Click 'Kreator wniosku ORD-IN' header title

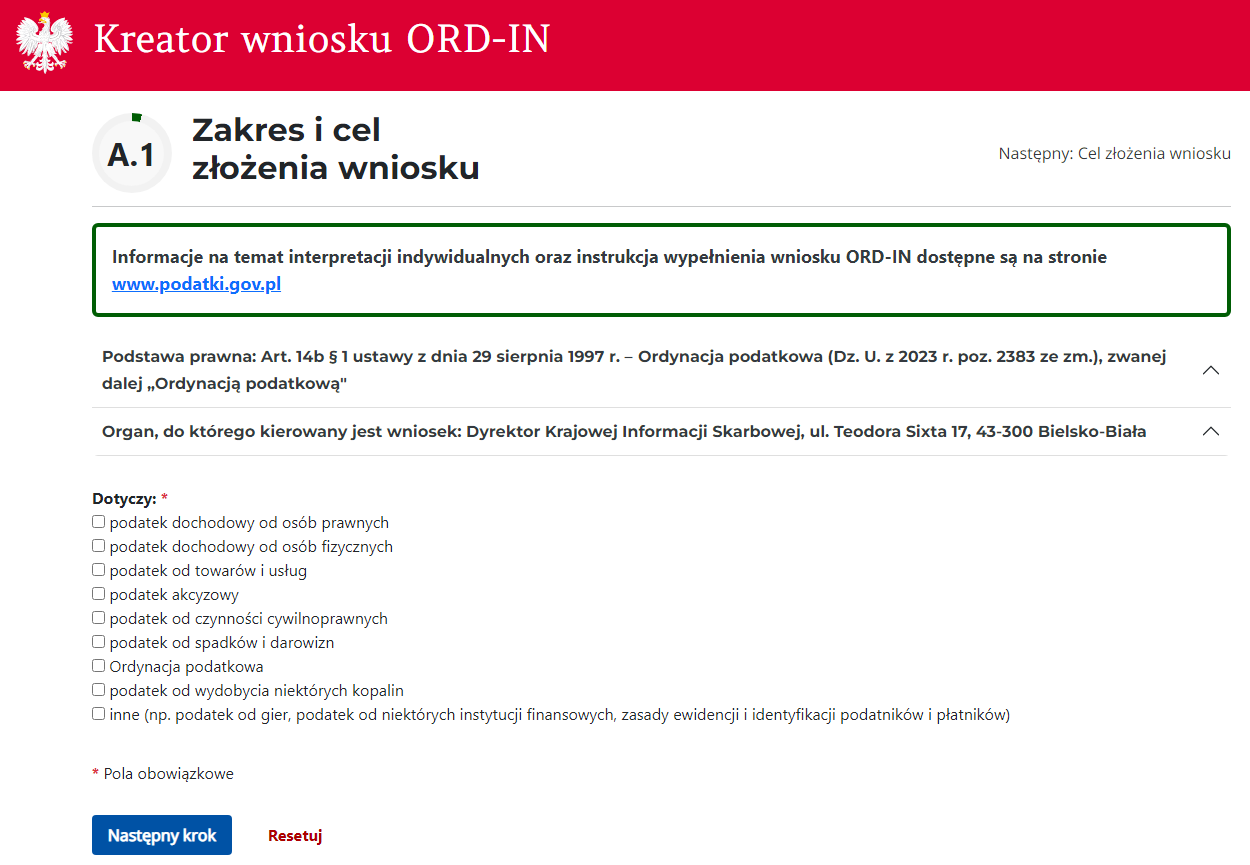tap(322, 40)
